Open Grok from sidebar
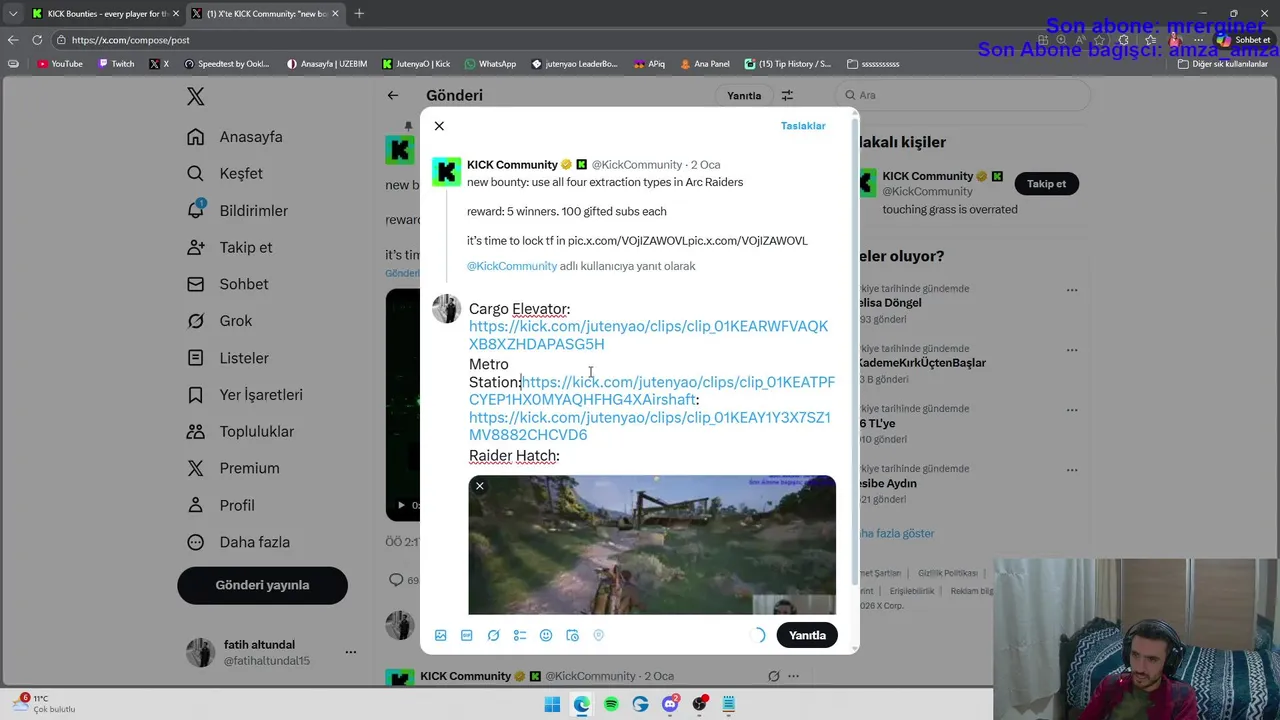 click(x=220, y=321)
